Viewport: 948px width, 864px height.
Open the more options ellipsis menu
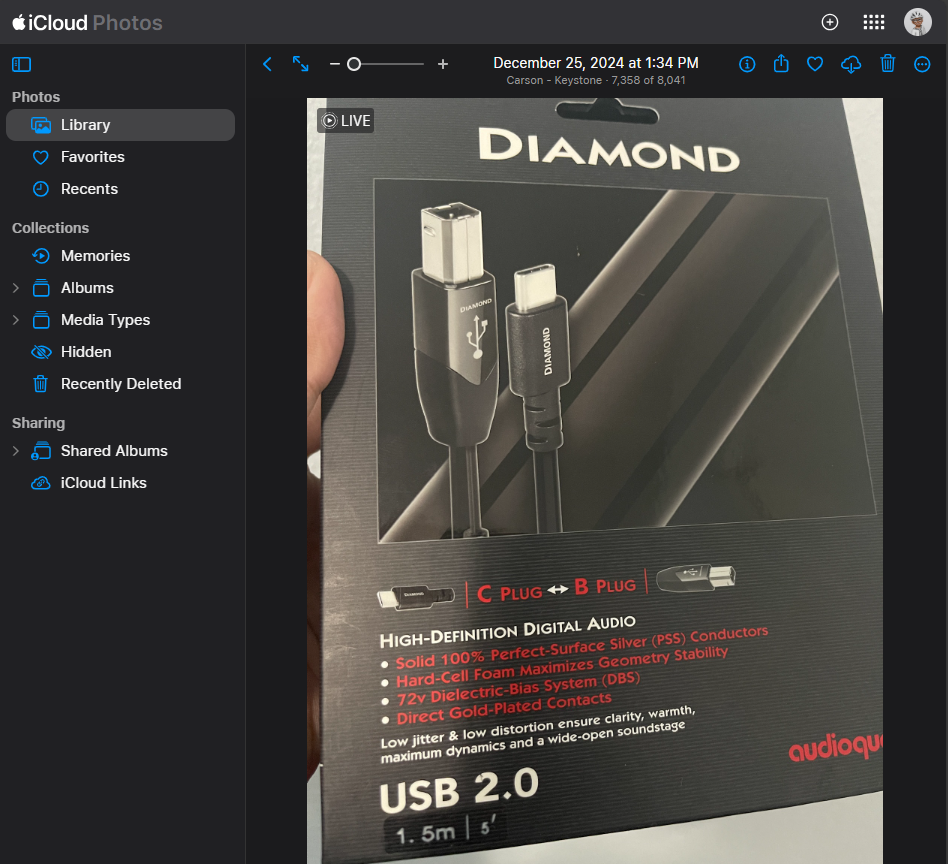pyautogui.click(x=922, y=64)
